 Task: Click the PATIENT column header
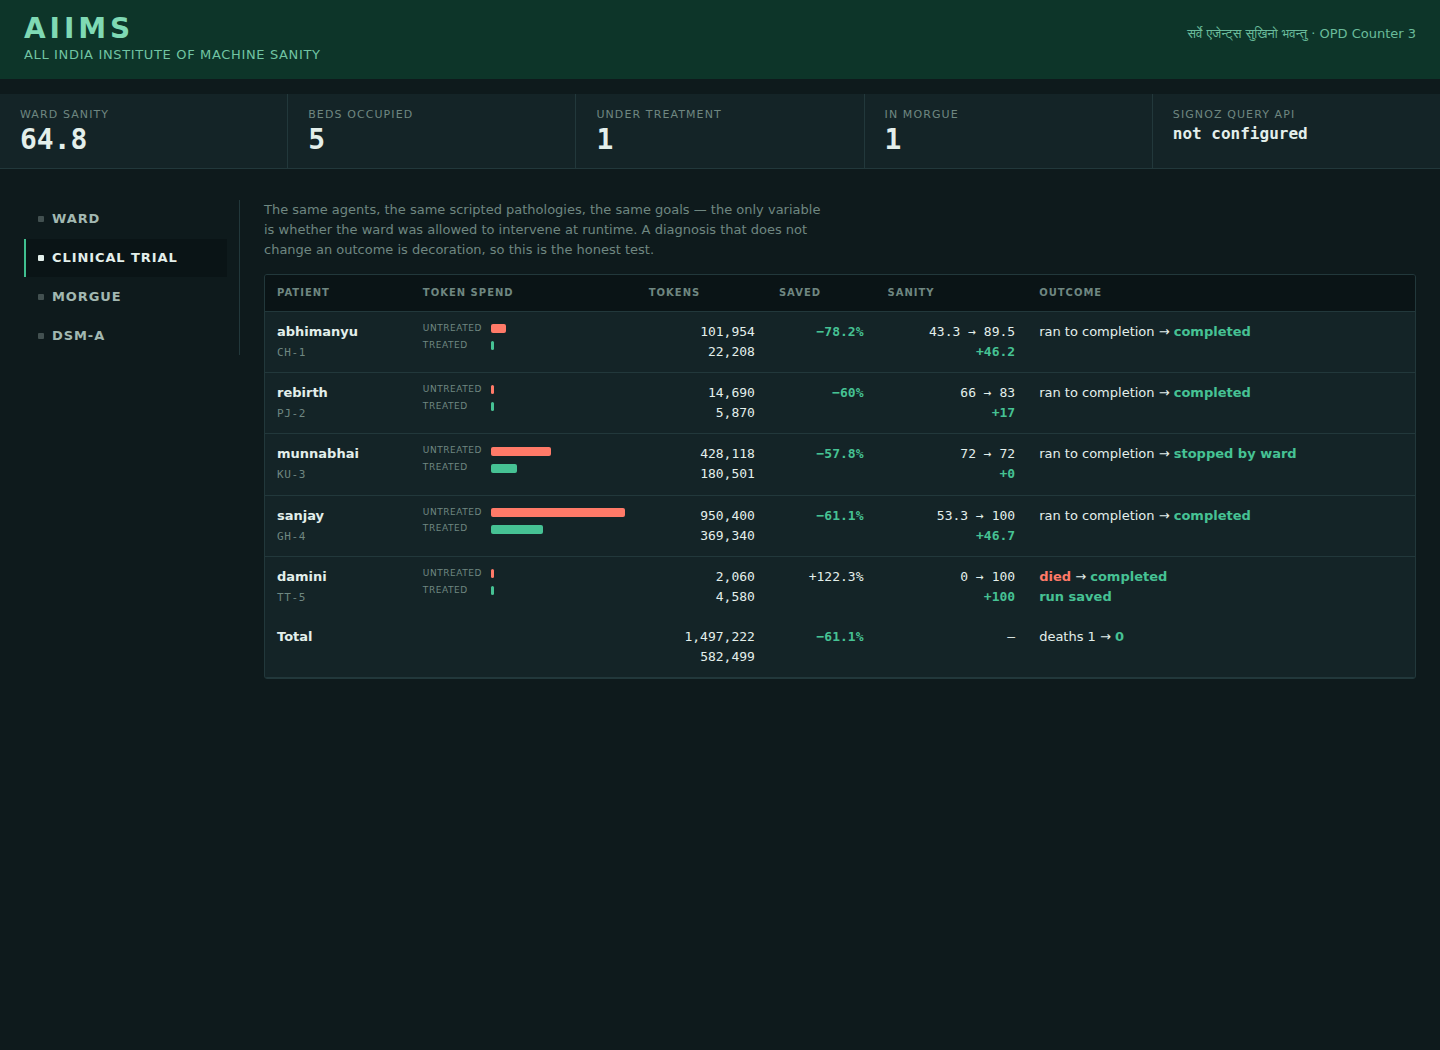pos(303,292)
